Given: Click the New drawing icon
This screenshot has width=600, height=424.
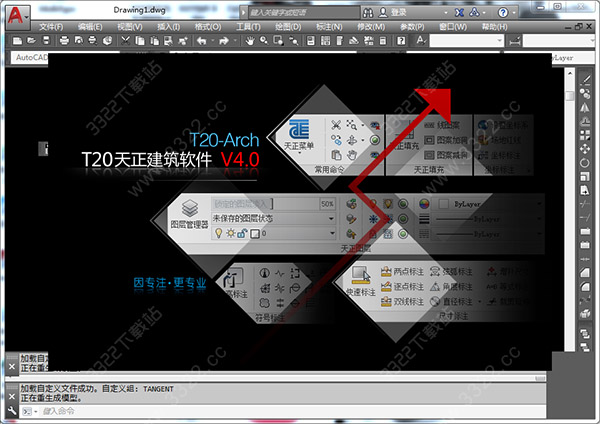Looking at the screenshot, I should (x=17, y=41).
